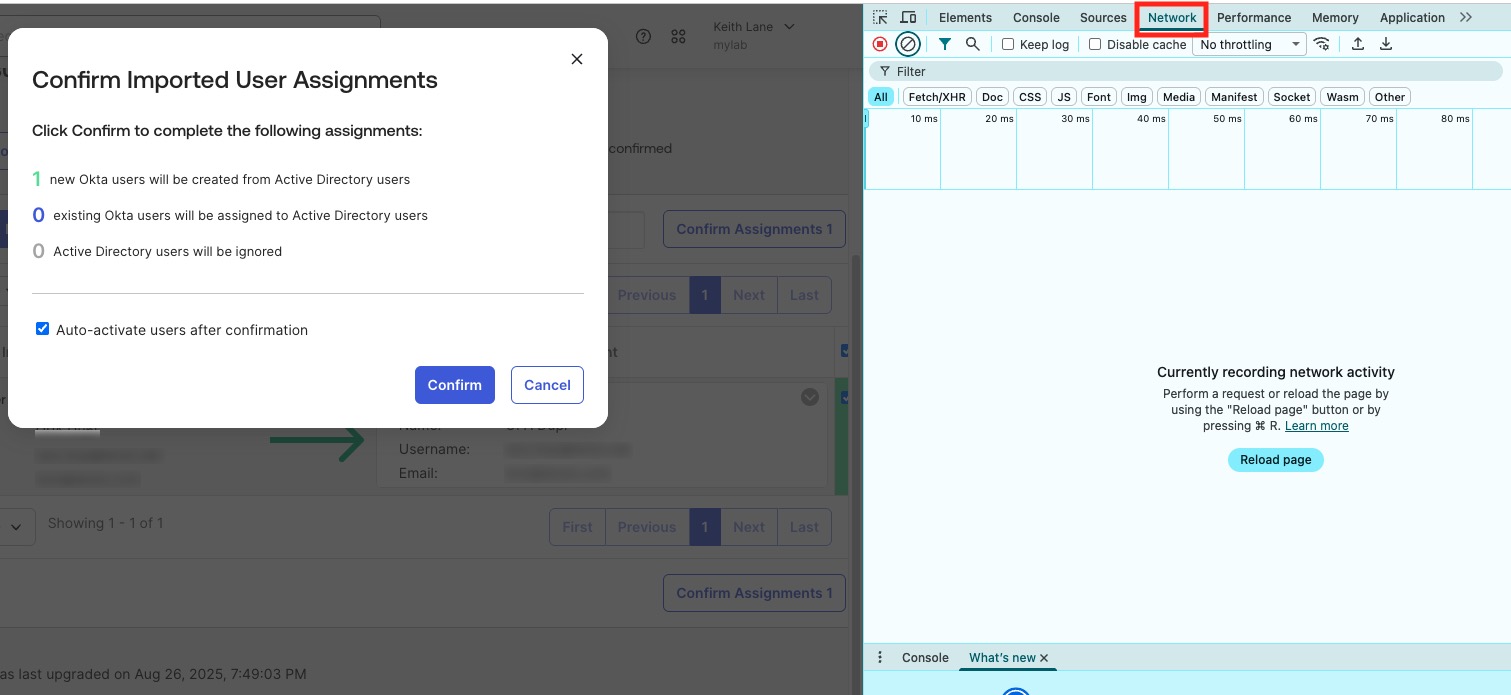Image resolution: width=1511 pixels, height=695 pixels.
Task: Click Last in the upper pagination bar
Action: [804, 295]
